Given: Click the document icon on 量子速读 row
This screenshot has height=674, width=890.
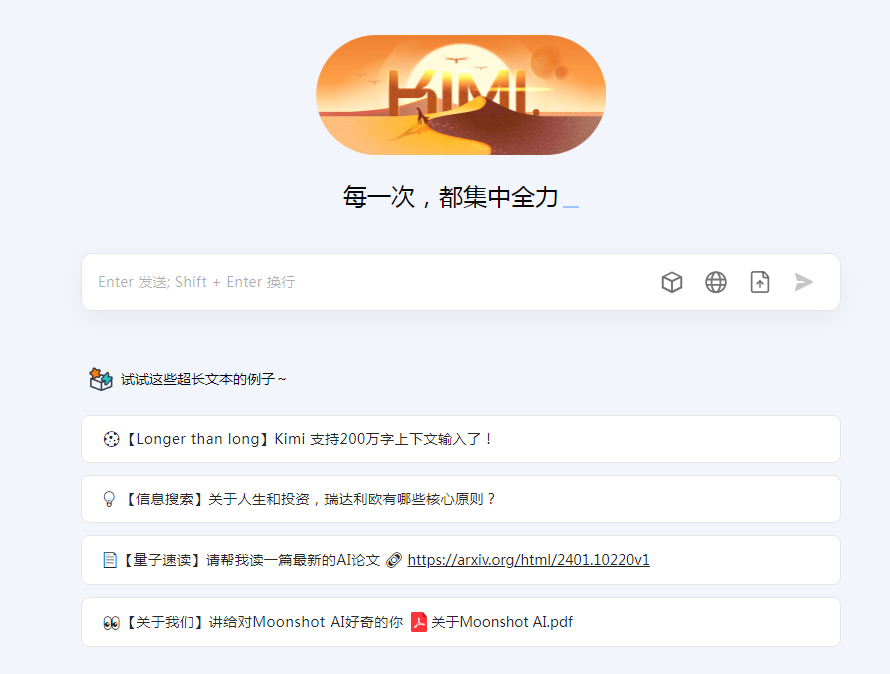Looking at the screenshot, I should point(110,560).
